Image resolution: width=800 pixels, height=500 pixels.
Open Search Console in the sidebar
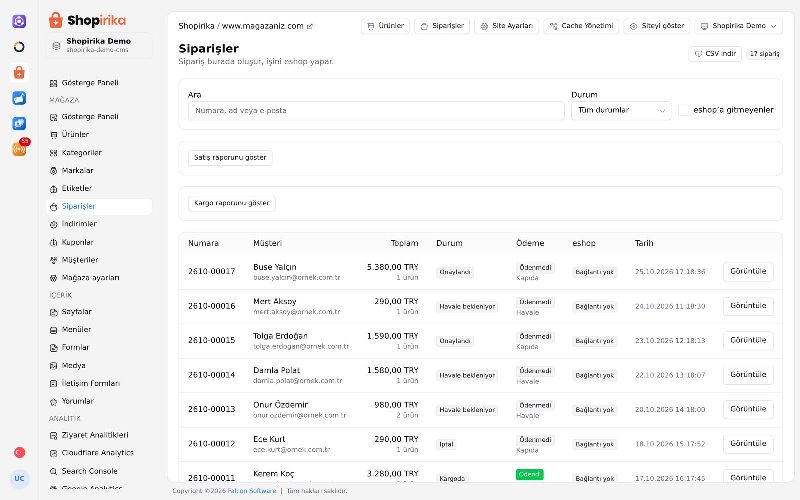pyautogui.click(x=98, y=471)
